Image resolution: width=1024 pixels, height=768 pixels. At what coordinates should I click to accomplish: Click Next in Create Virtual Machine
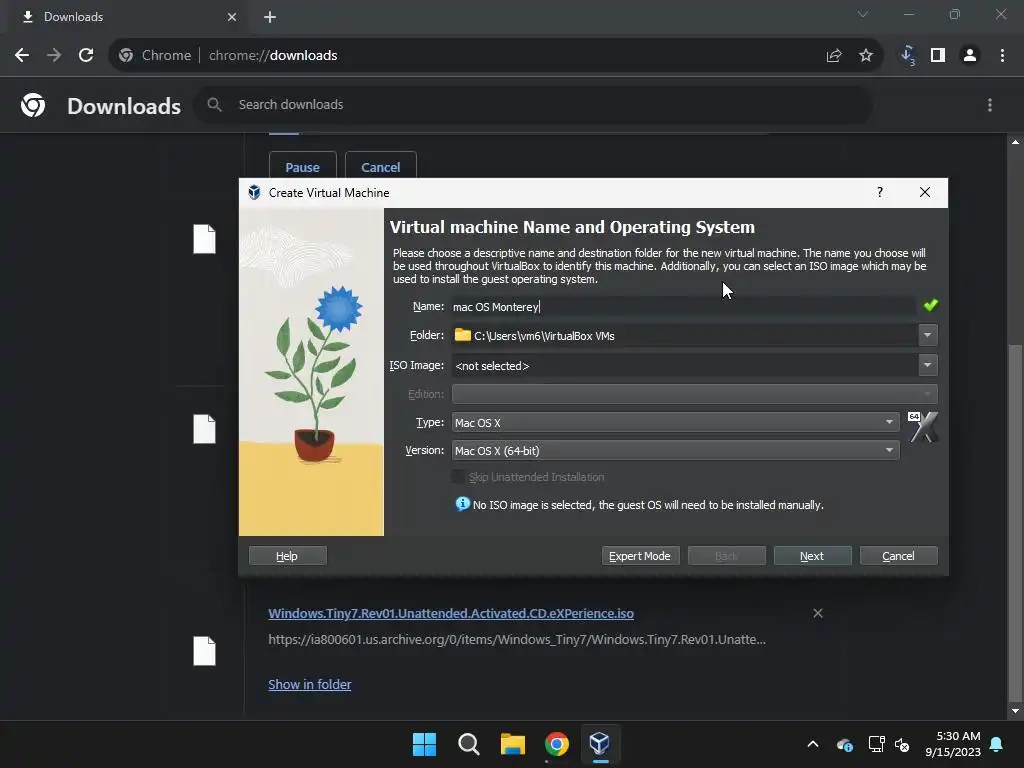click(x=812, y=556)
